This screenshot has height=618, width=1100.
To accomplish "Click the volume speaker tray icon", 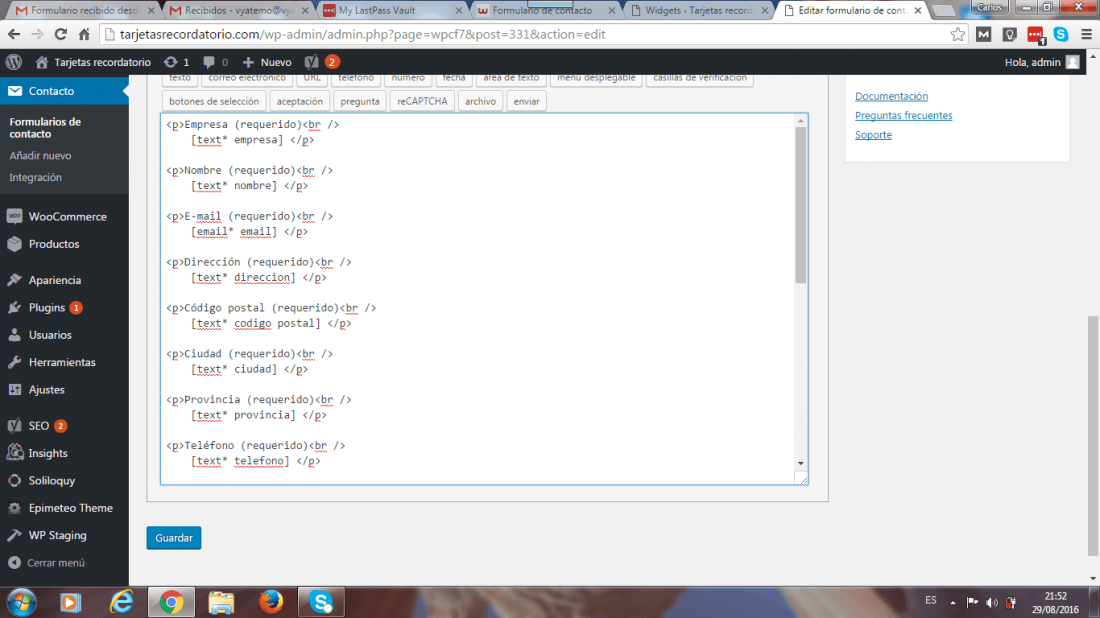I will click(991, 602).
